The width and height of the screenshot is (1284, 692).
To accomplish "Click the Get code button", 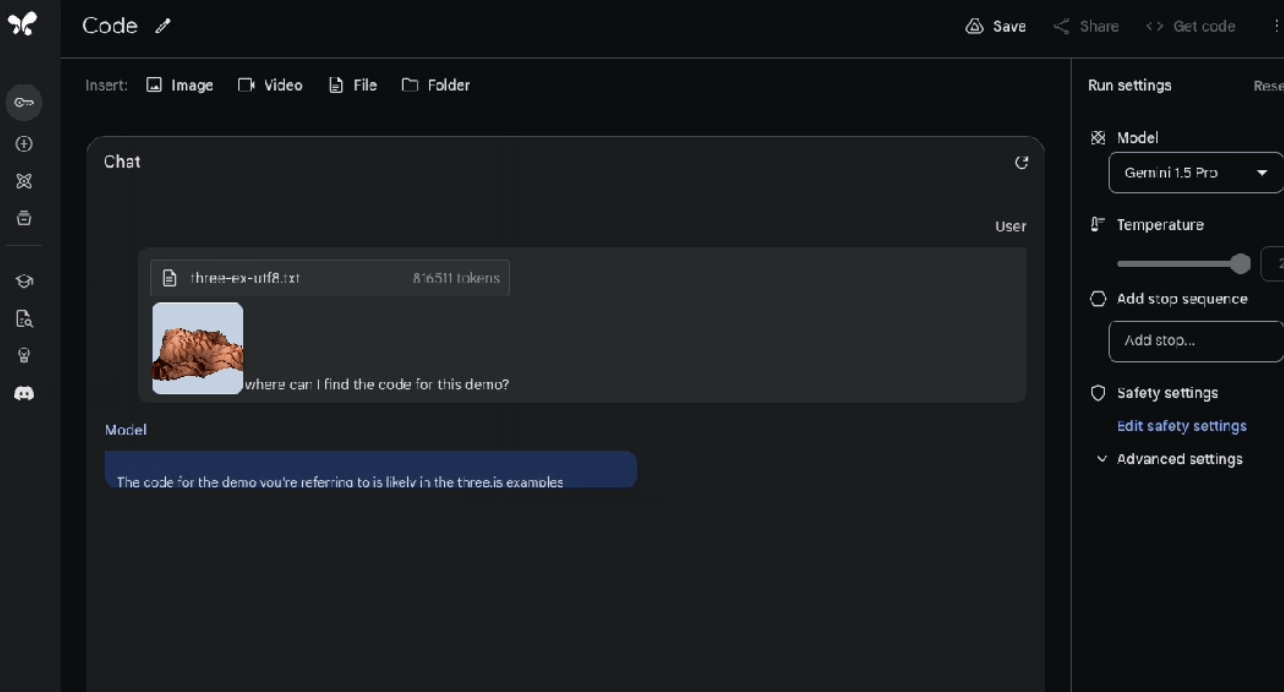I will 1191,27.
